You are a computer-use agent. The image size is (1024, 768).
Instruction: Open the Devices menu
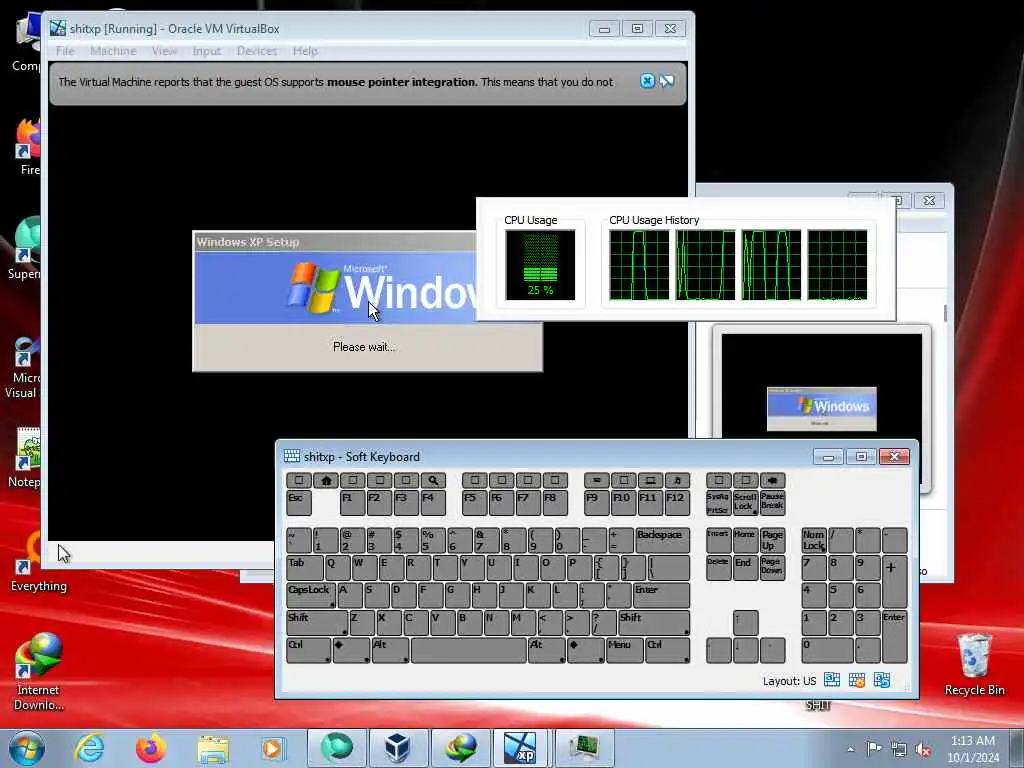pos(257,51)
